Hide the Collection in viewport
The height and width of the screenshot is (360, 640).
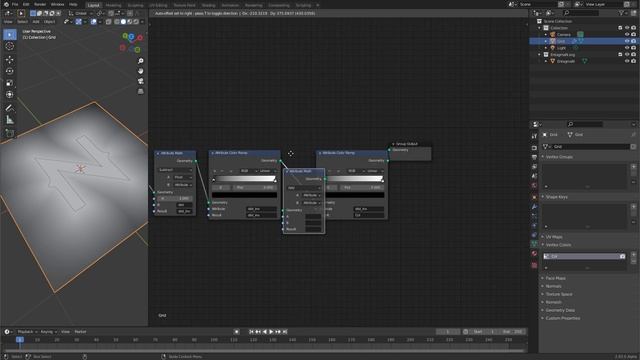[x=627, y=28]
